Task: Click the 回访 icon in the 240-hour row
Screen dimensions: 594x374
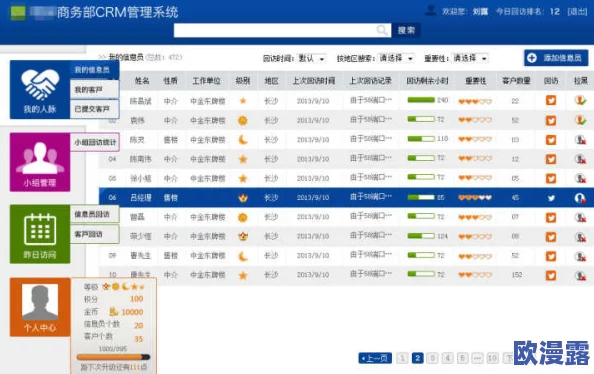Action: click(x=551, y=100)
